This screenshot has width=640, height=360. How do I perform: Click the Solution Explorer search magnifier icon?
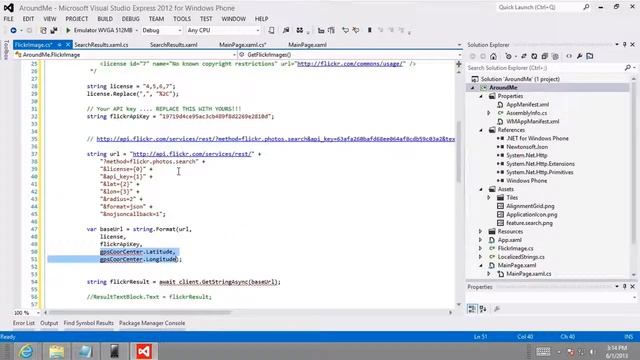pos(627,68)
